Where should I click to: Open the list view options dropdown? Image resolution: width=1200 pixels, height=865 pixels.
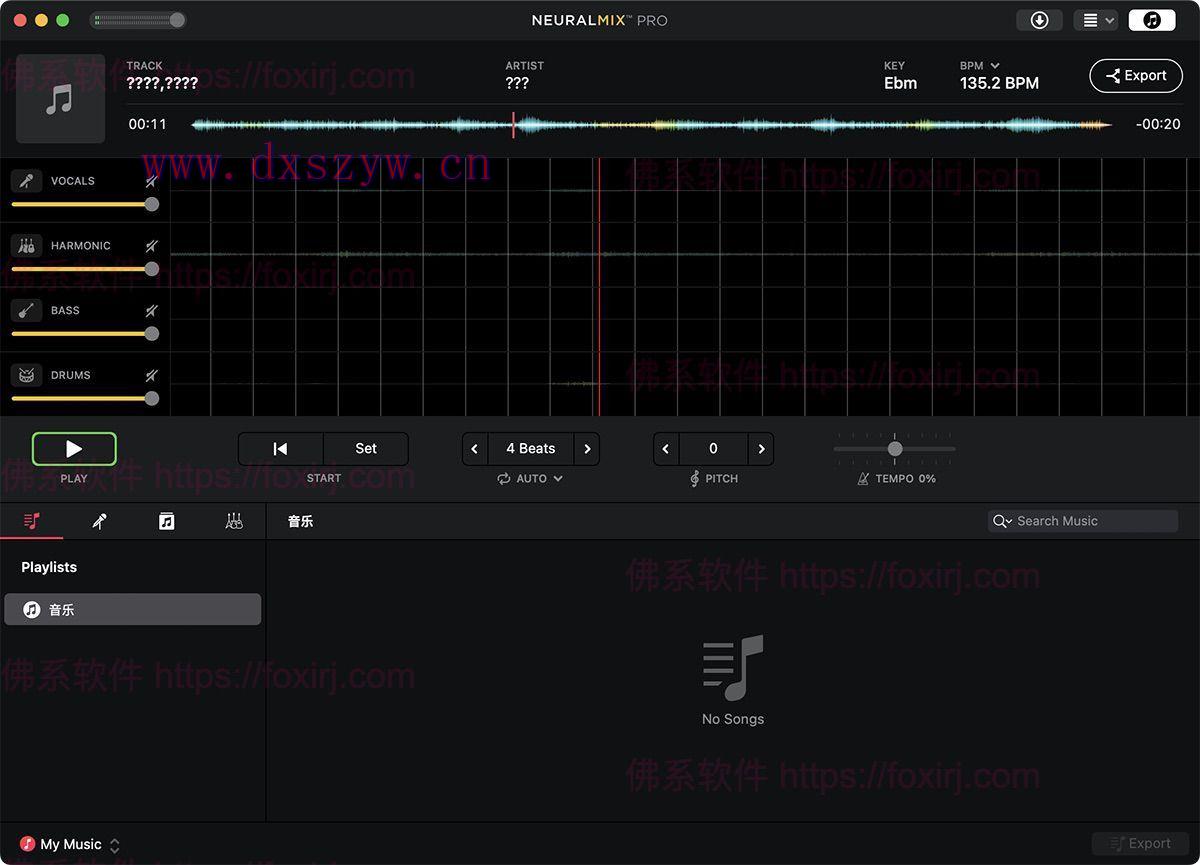tap(1096, 20)
